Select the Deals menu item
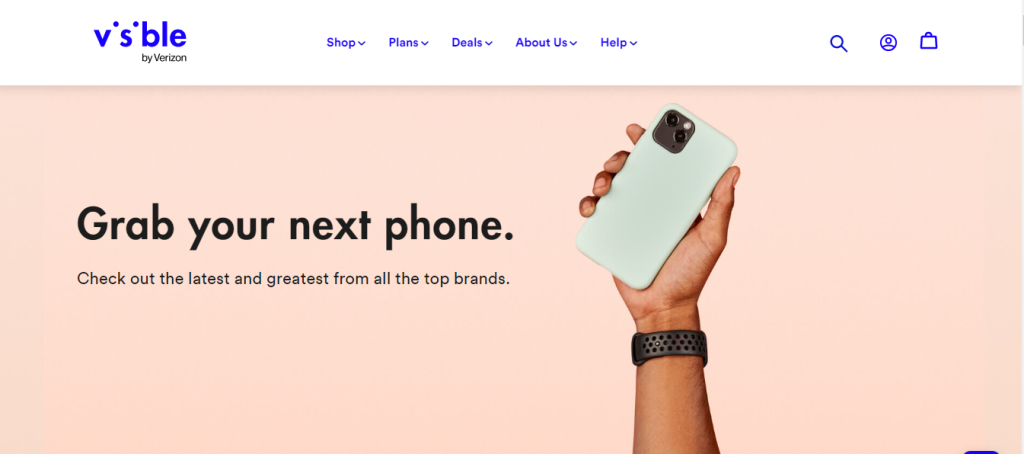 (x=472, y=42)
